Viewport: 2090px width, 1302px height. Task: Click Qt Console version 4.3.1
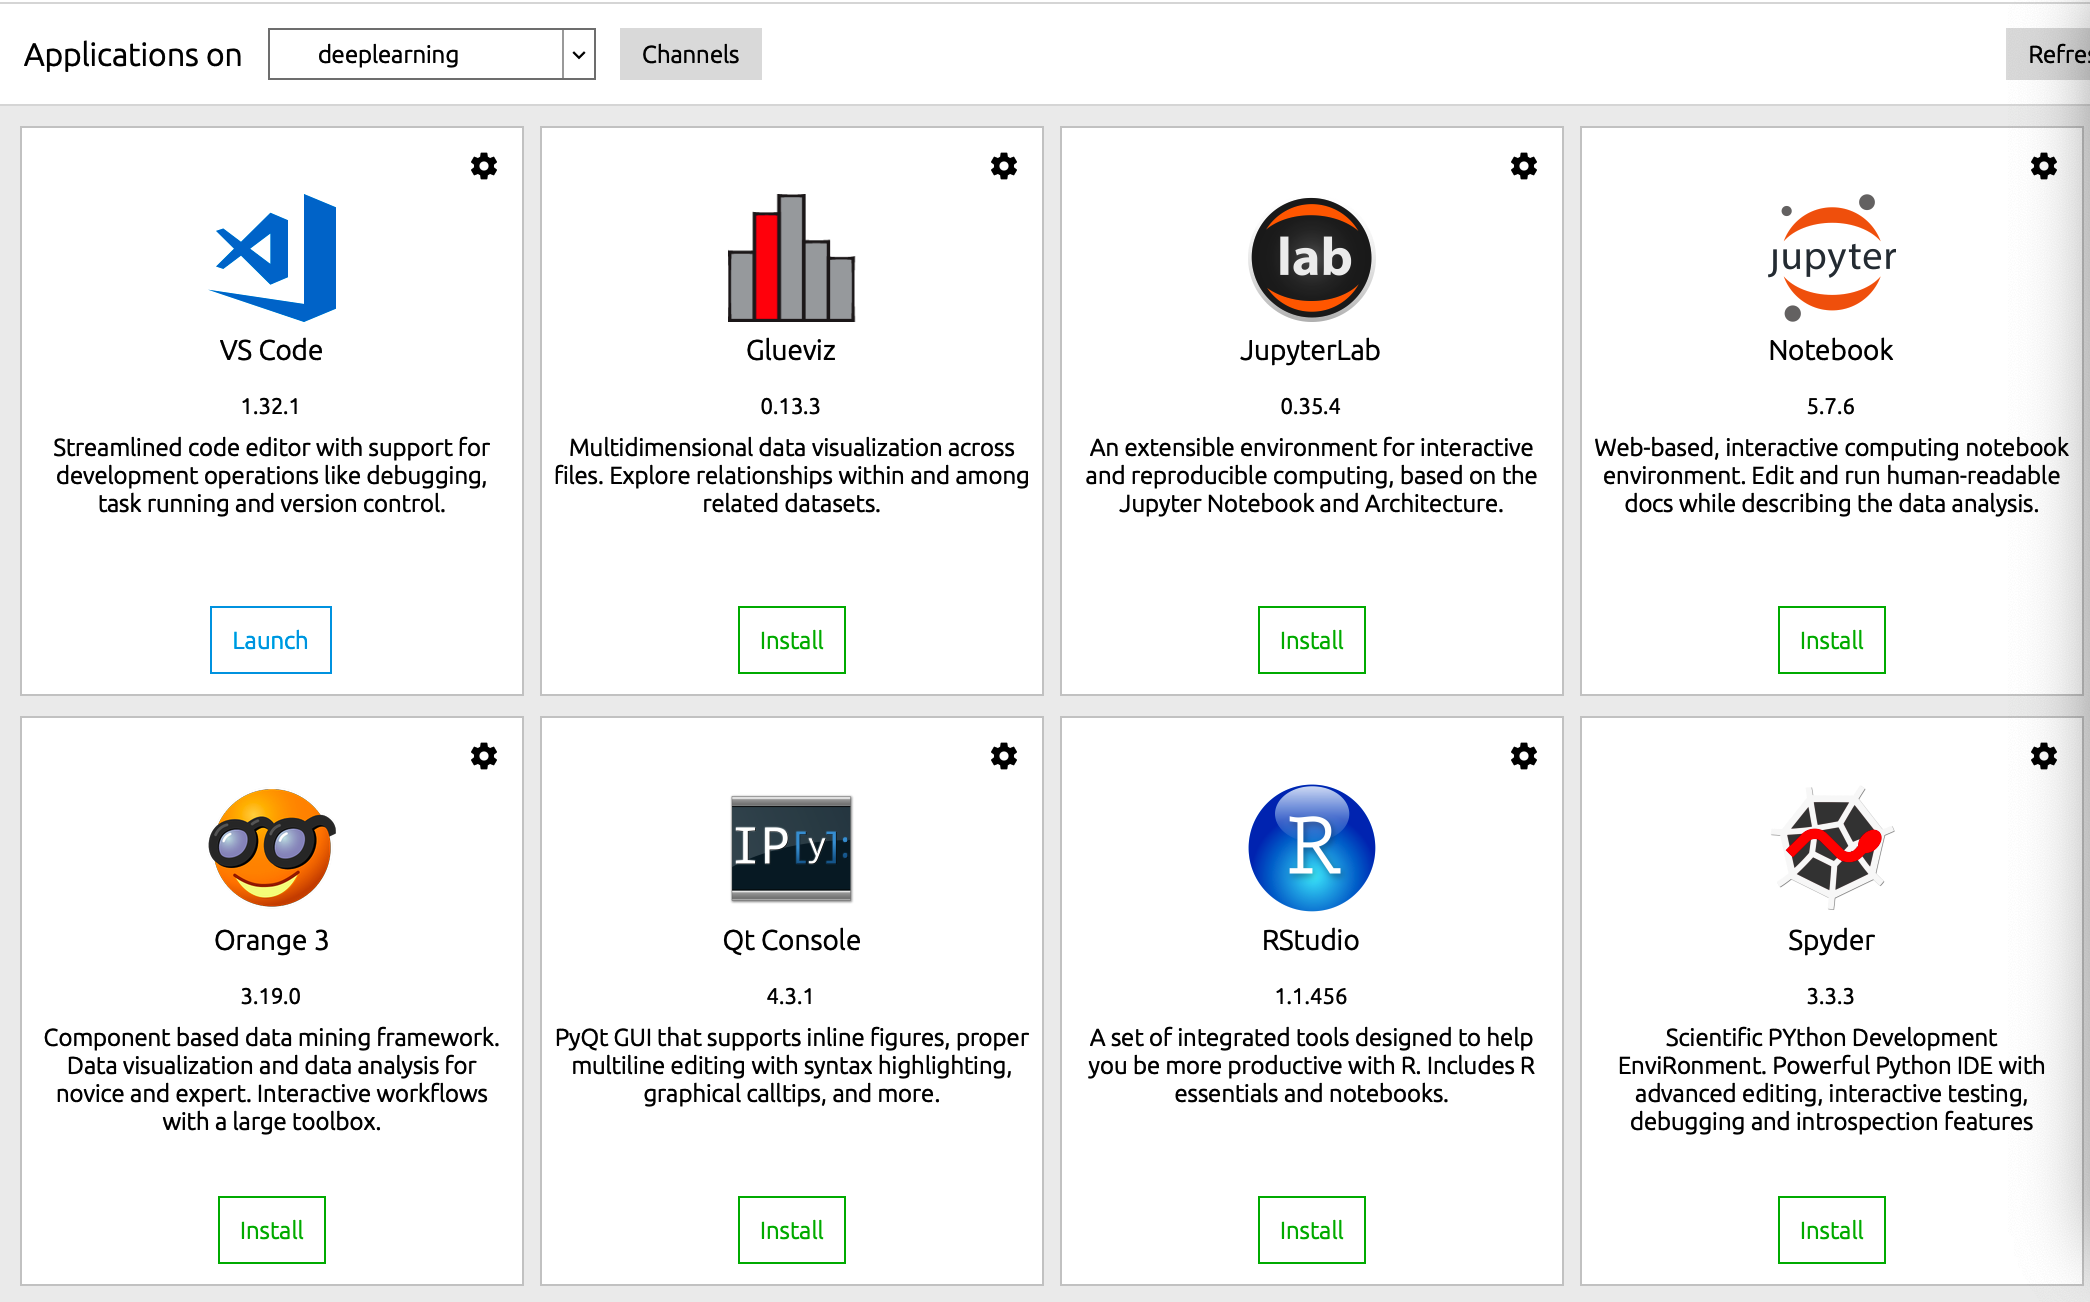pos(790,996)
